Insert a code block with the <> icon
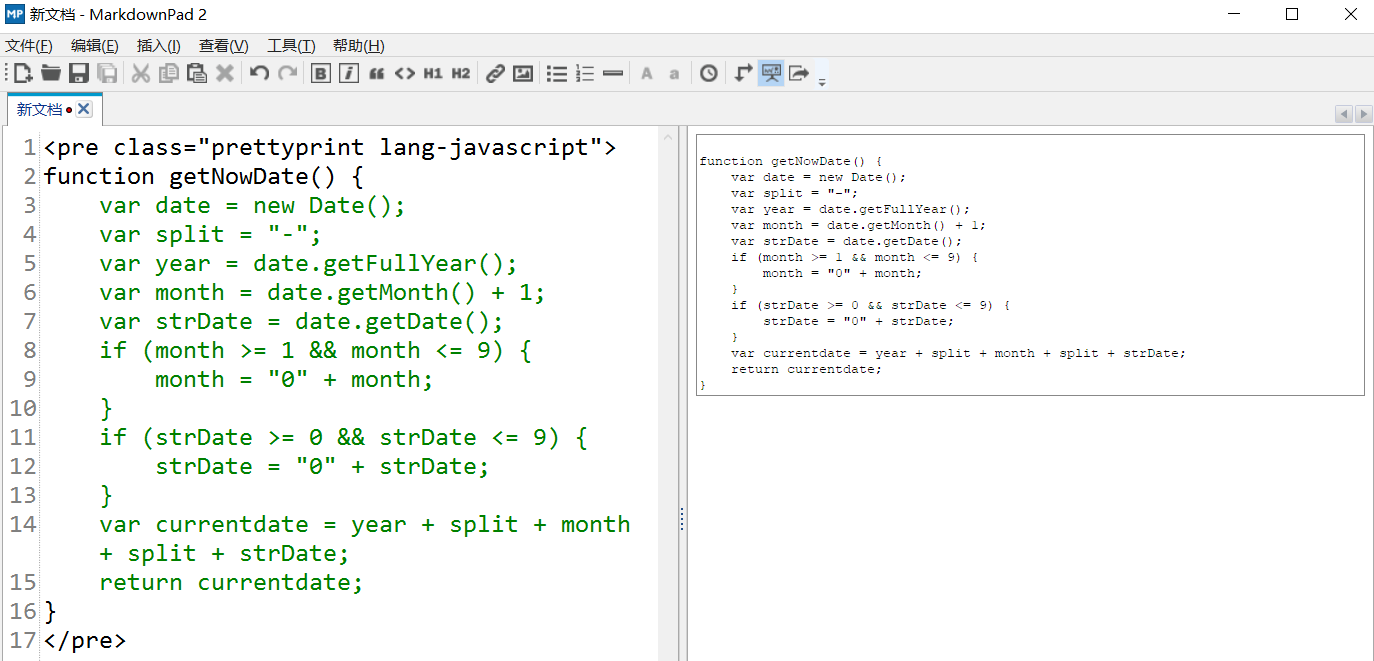 (405, 73)
